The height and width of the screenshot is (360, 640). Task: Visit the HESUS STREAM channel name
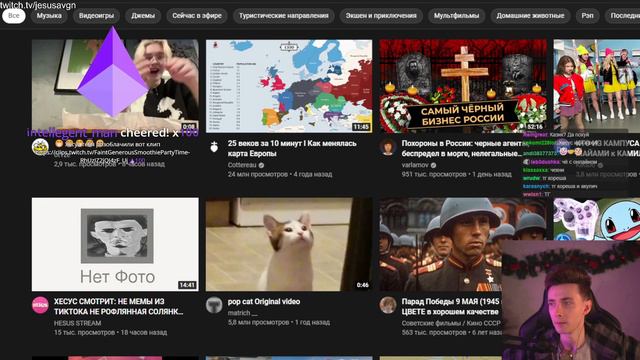point(78,323)
